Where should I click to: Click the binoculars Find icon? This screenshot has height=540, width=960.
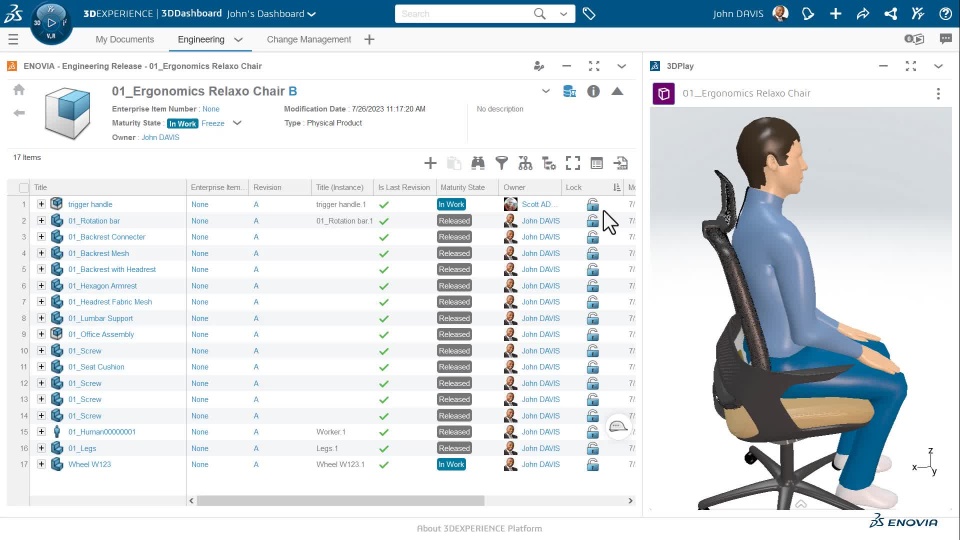click(x=478, y=163)
